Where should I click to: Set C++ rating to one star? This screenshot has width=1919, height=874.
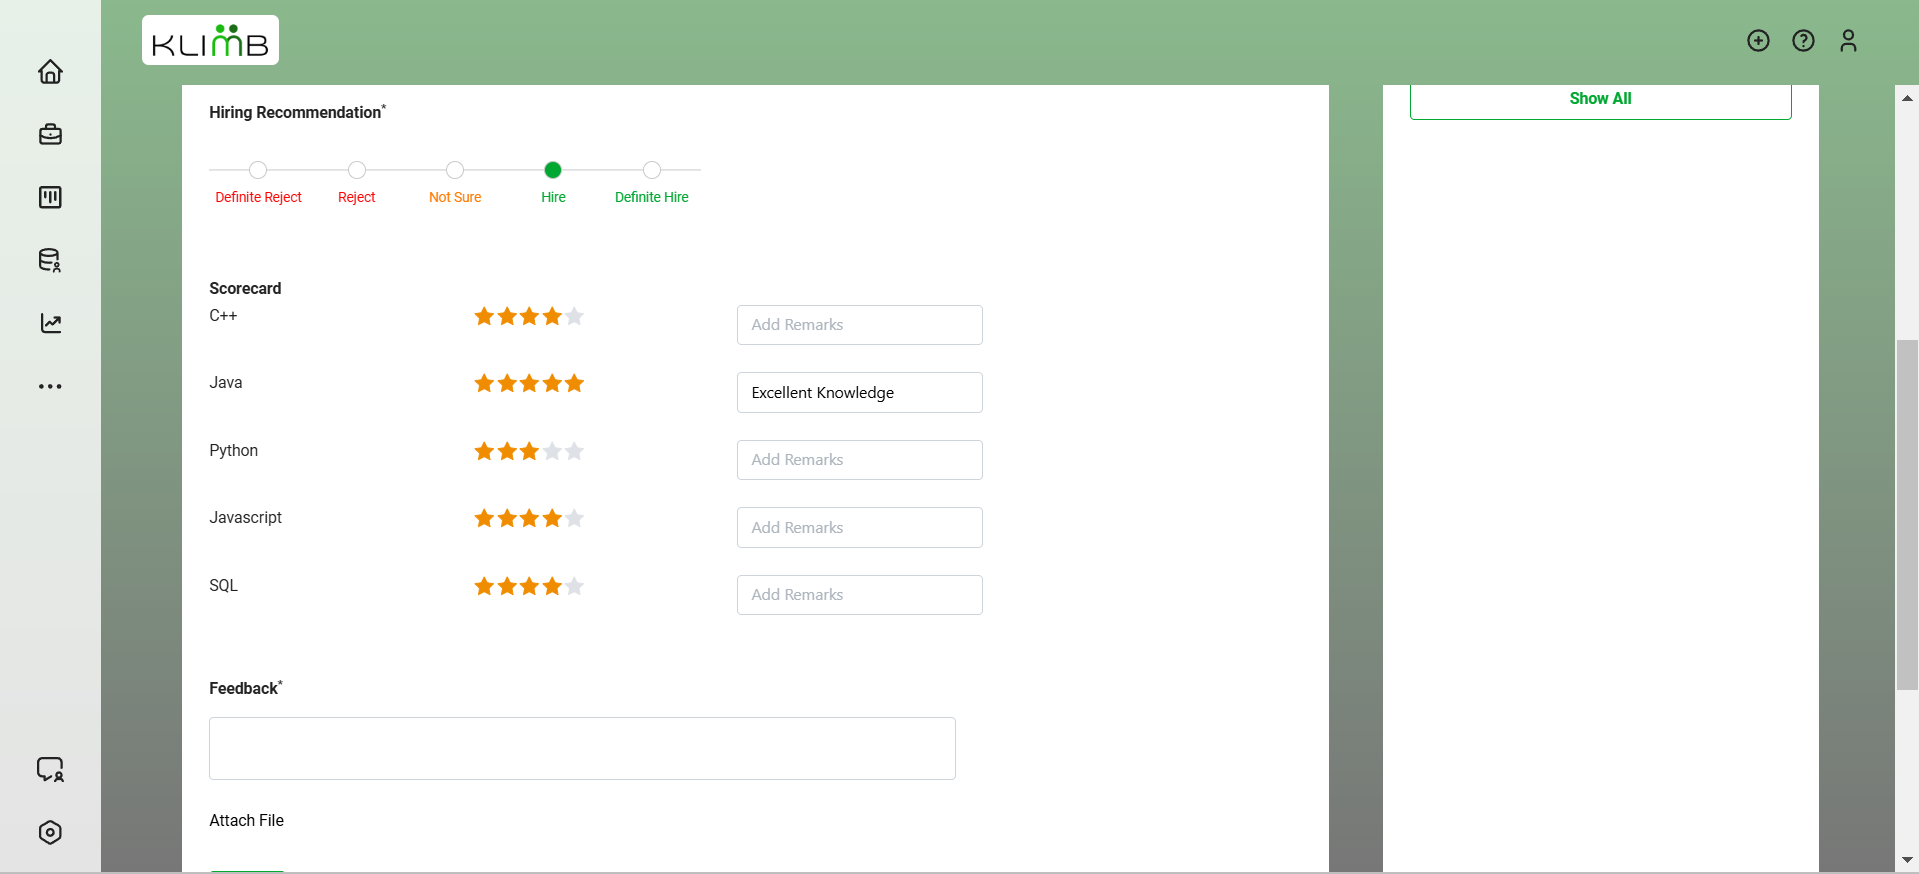point(484,316)
